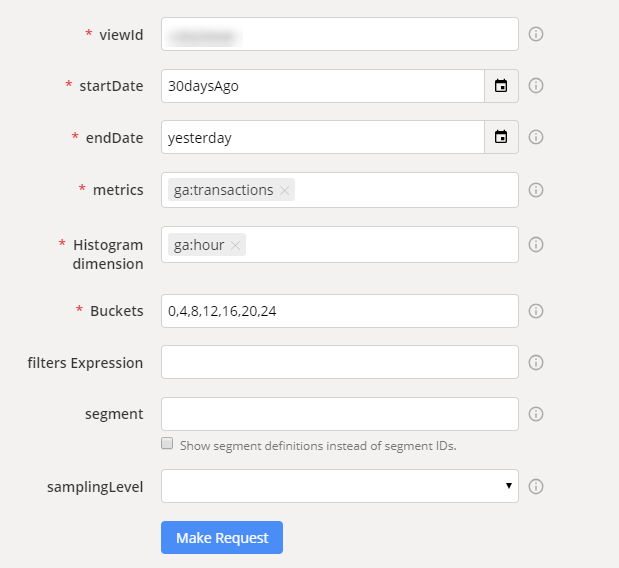Remove the ga:hour dimension tag

[236, 245]
